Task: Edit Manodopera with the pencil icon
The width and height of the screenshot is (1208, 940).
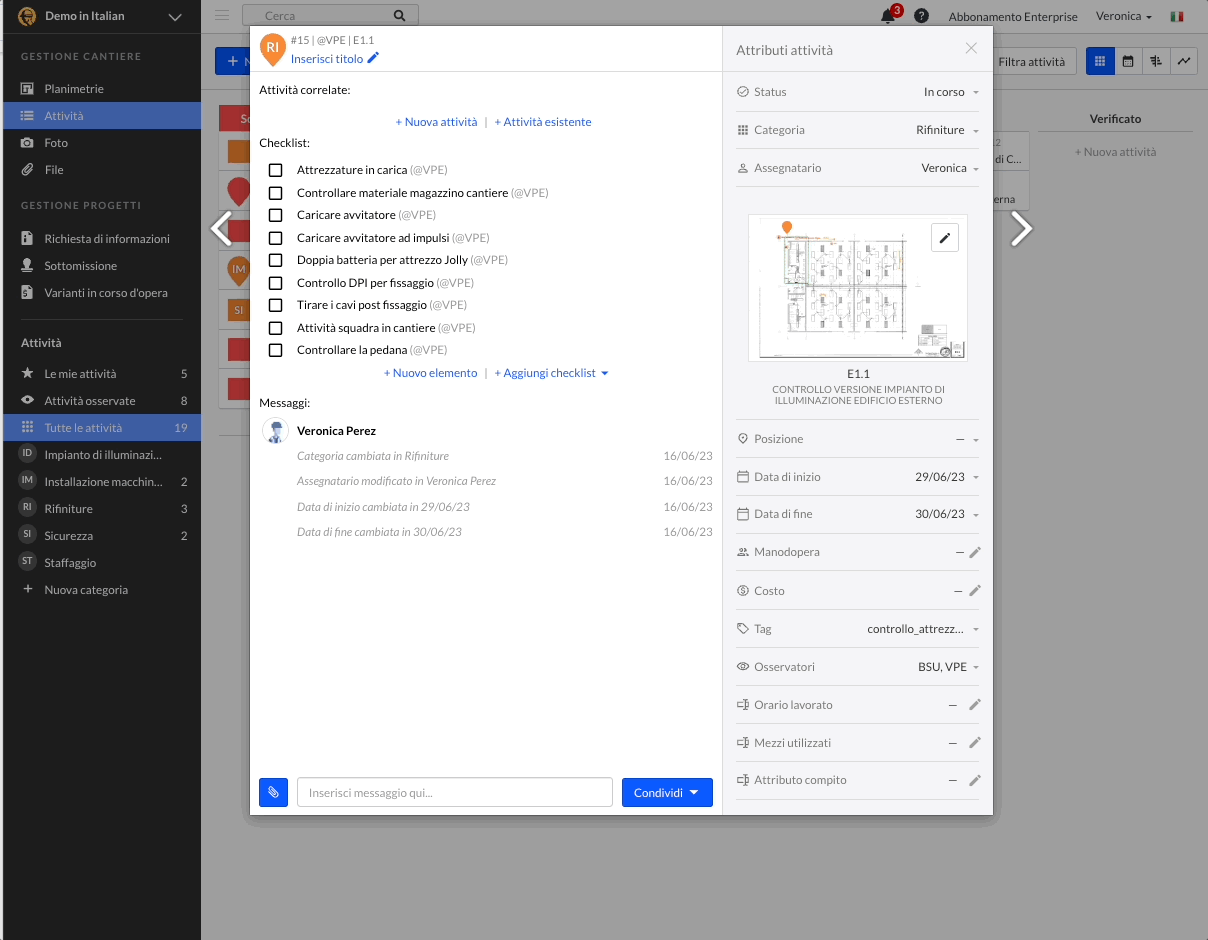Action: tap(975, 552)
